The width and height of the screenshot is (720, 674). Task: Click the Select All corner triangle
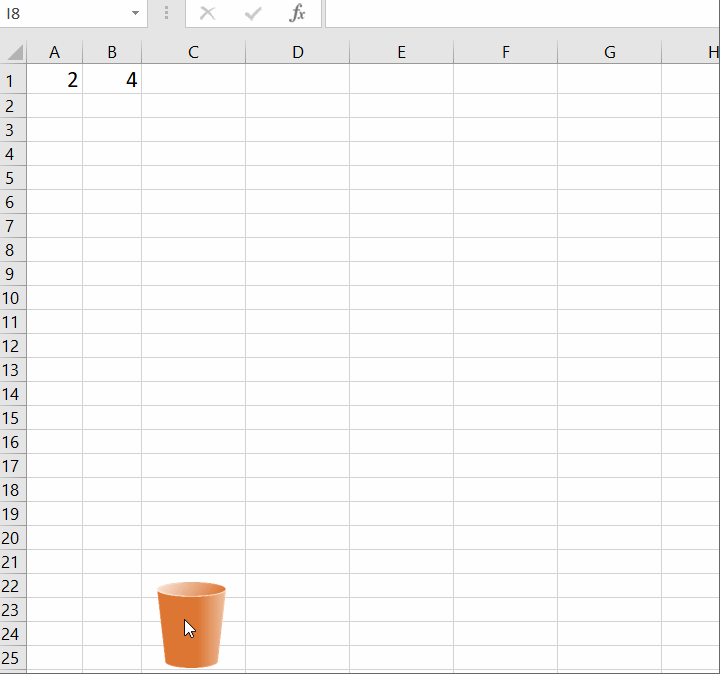pyautogui.click(x=14, y=53)
